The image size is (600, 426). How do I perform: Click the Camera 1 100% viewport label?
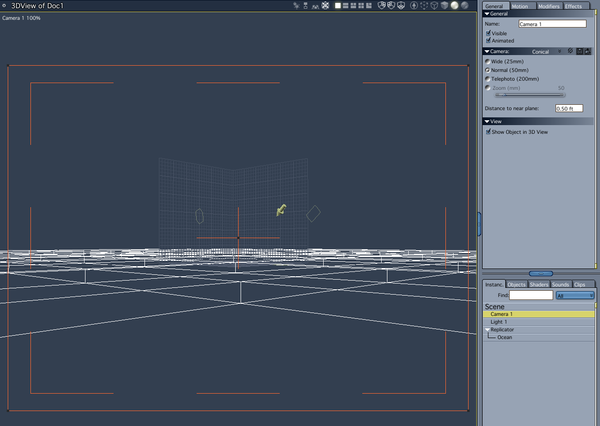[21, 18]
